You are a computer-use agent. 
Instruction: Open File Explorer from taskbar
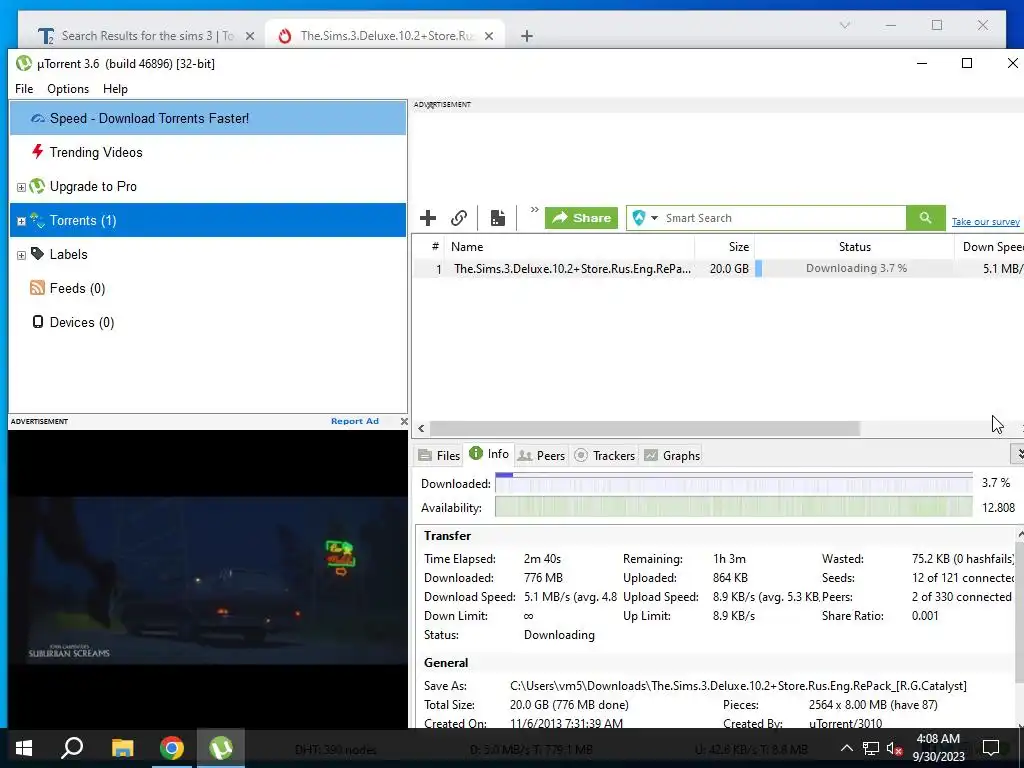(122, 748)
